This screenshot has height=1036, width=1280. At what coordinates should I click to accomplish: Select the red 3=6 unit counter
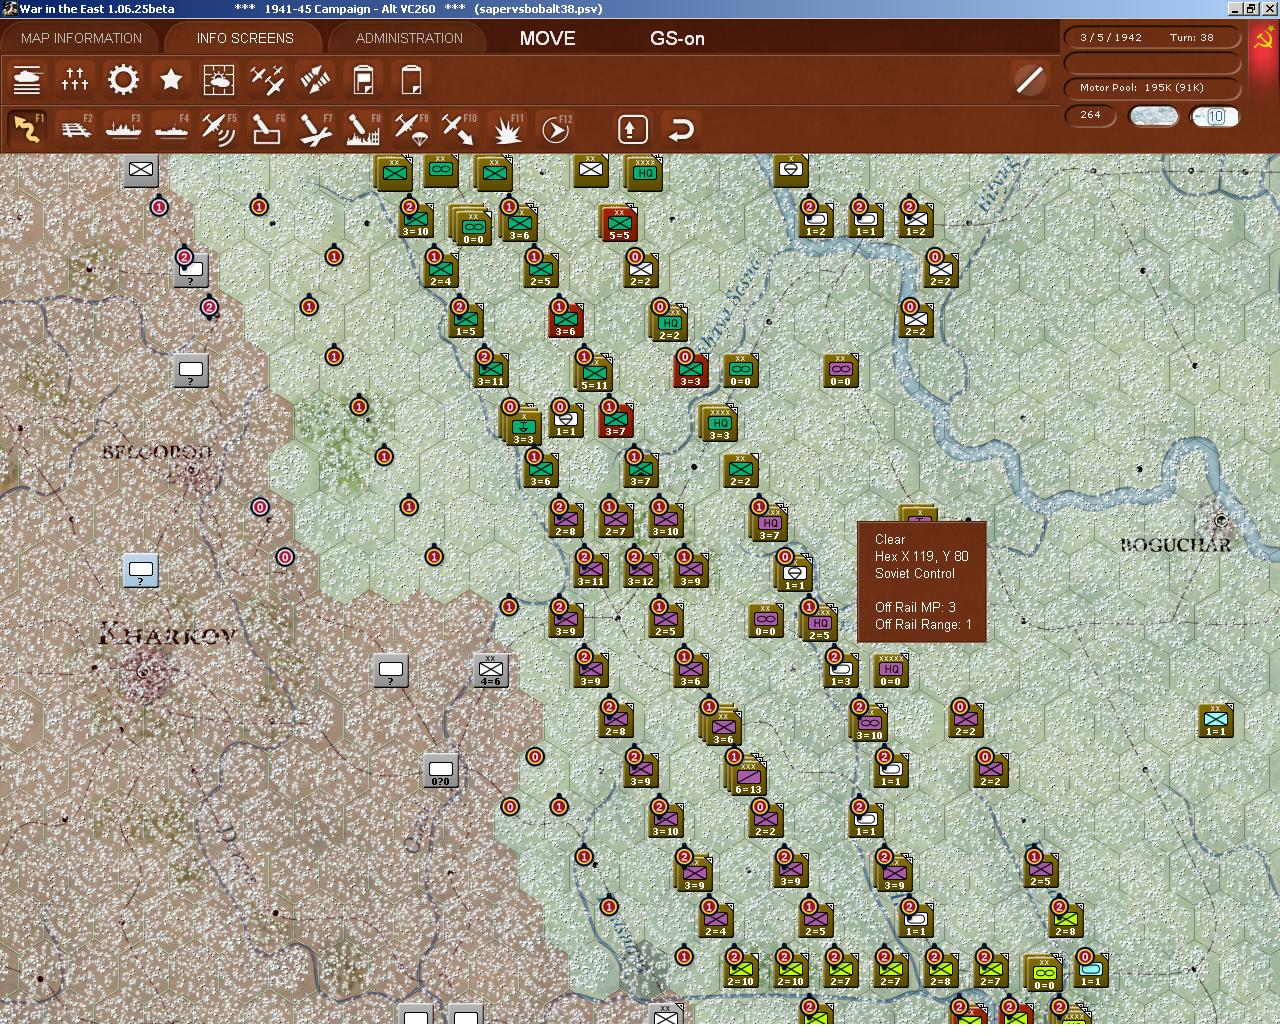[x=565, y=319]
